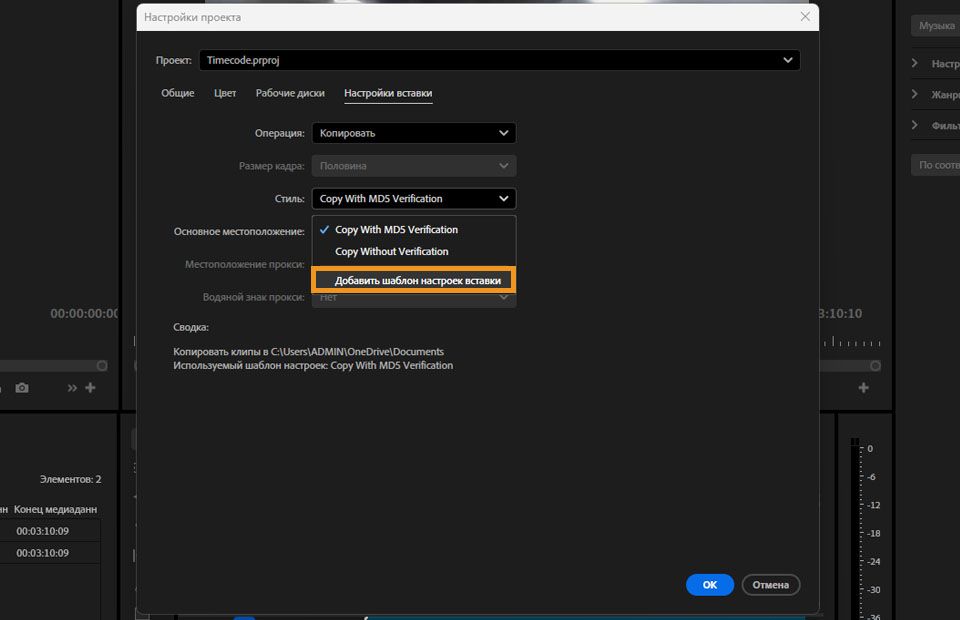Close the Настройки проекта dialog

(805, 17)
